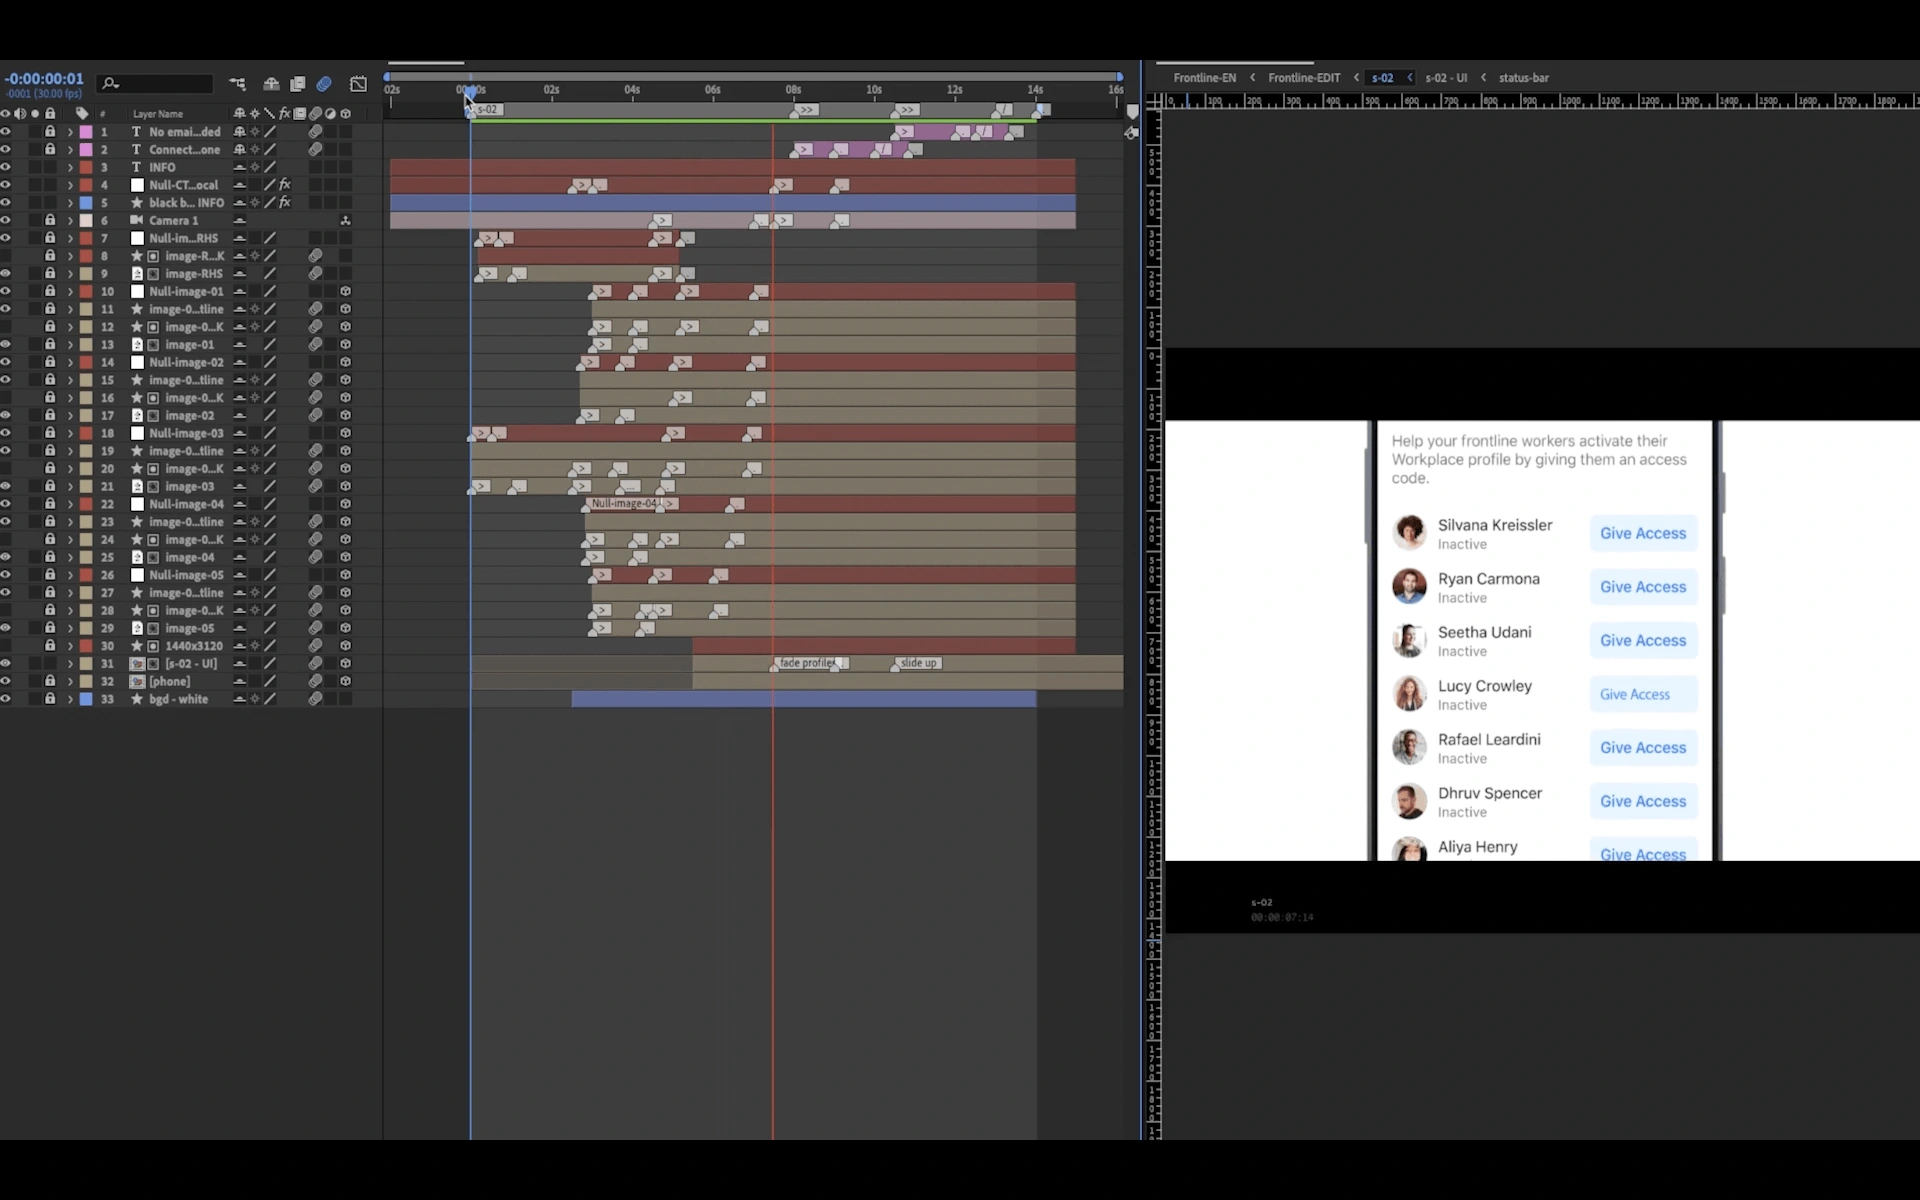Click the fx effects switch on Null-CT layer
The width and height of the screenshot is (1920, 1200).
[x=285, y=185]
